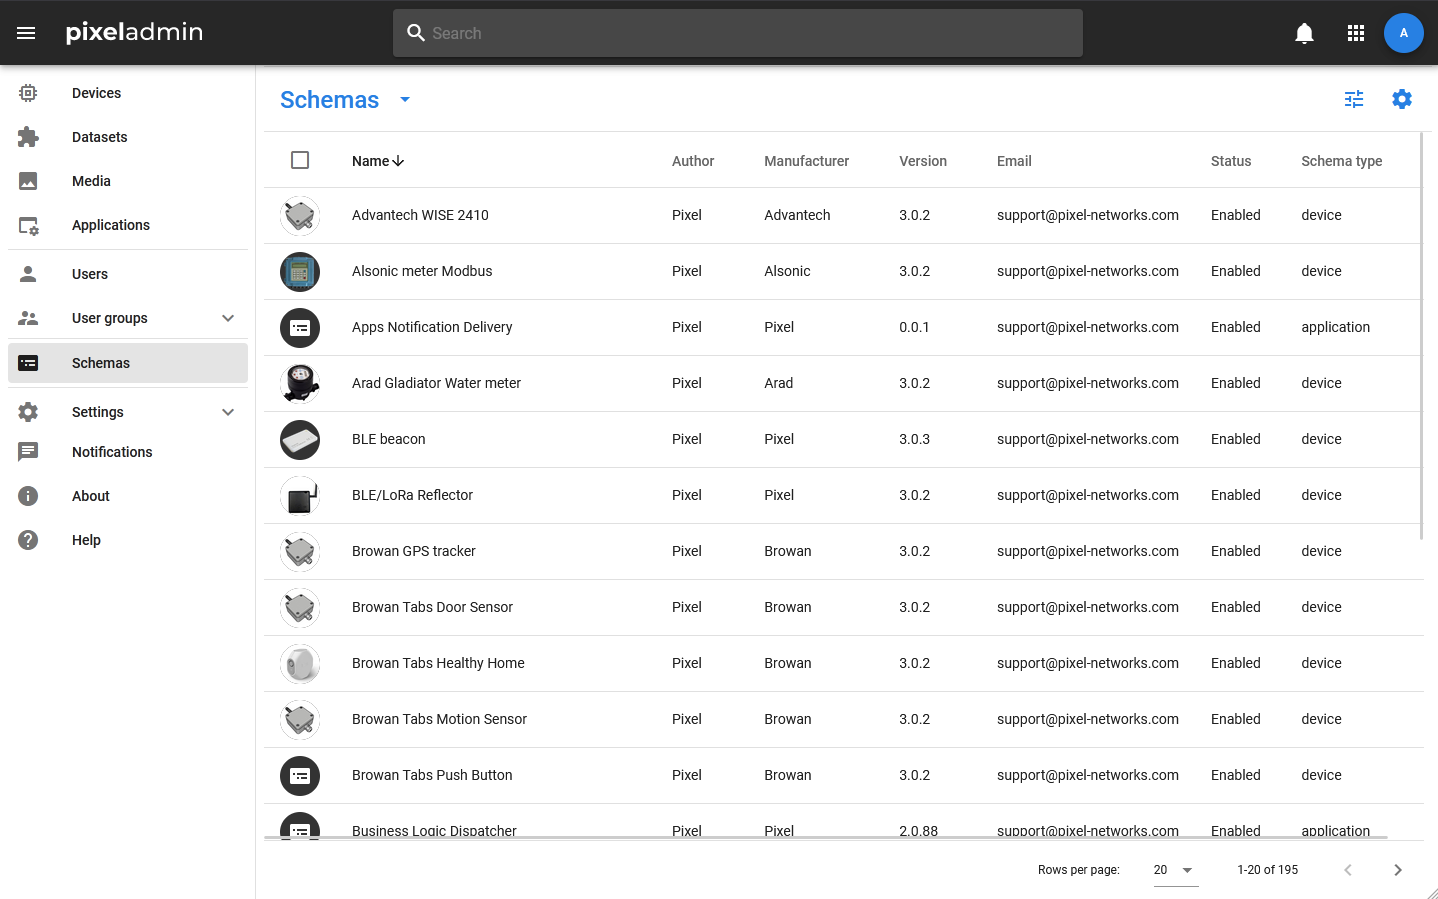Navigate to Applications in sidebar

click(110, 225)
